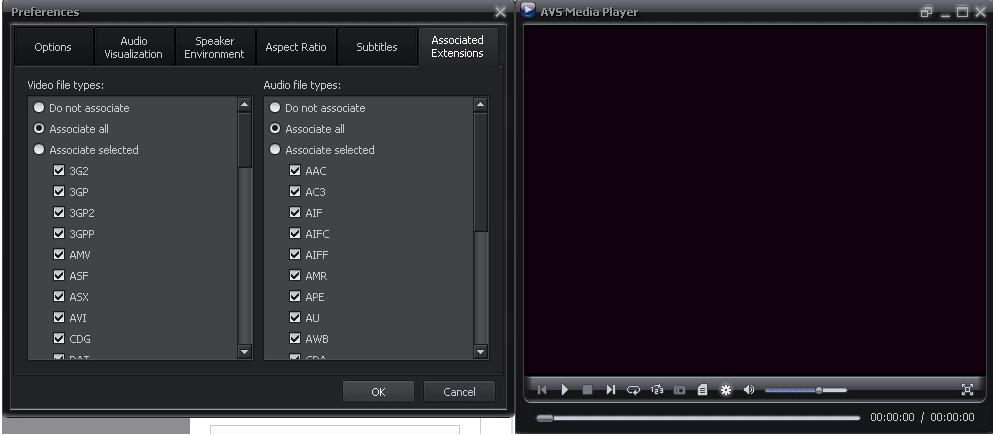Click the compact mode button in the player title bar

click(927, 12)
